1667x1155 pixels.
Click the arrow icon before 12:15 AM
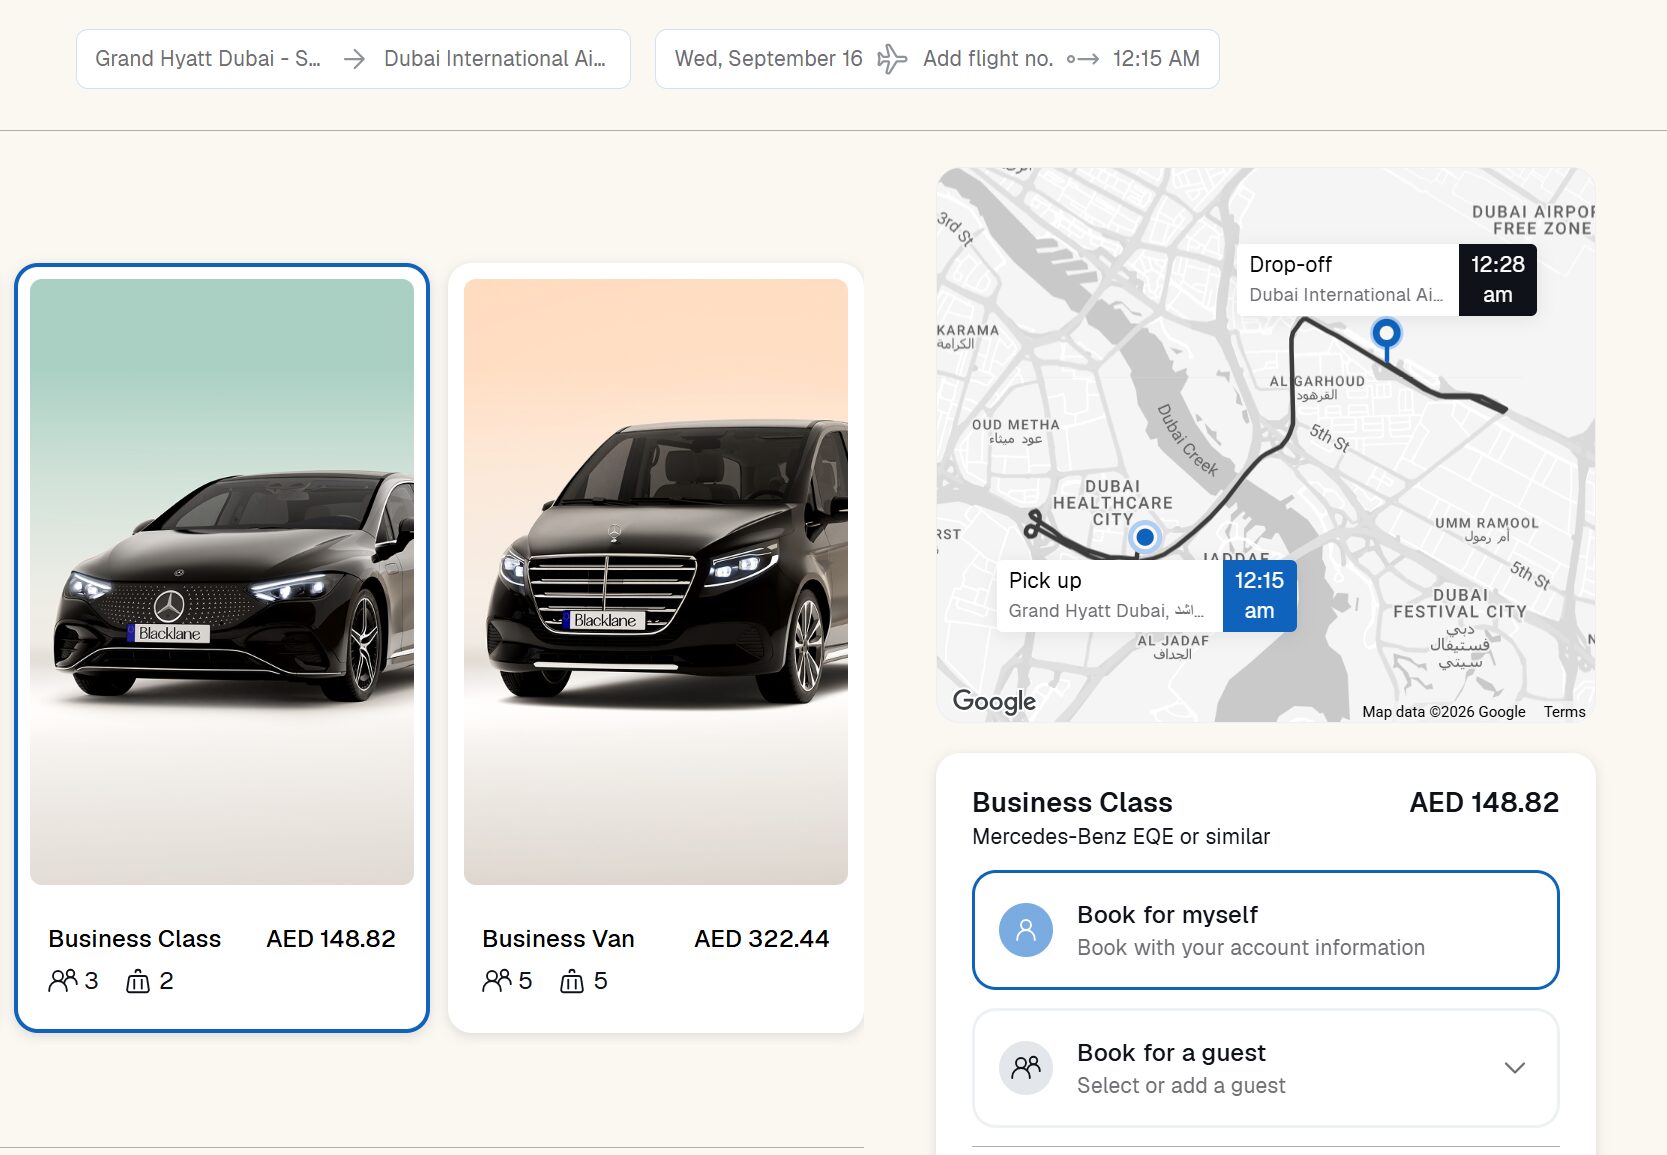click(x=1083, y=59)
